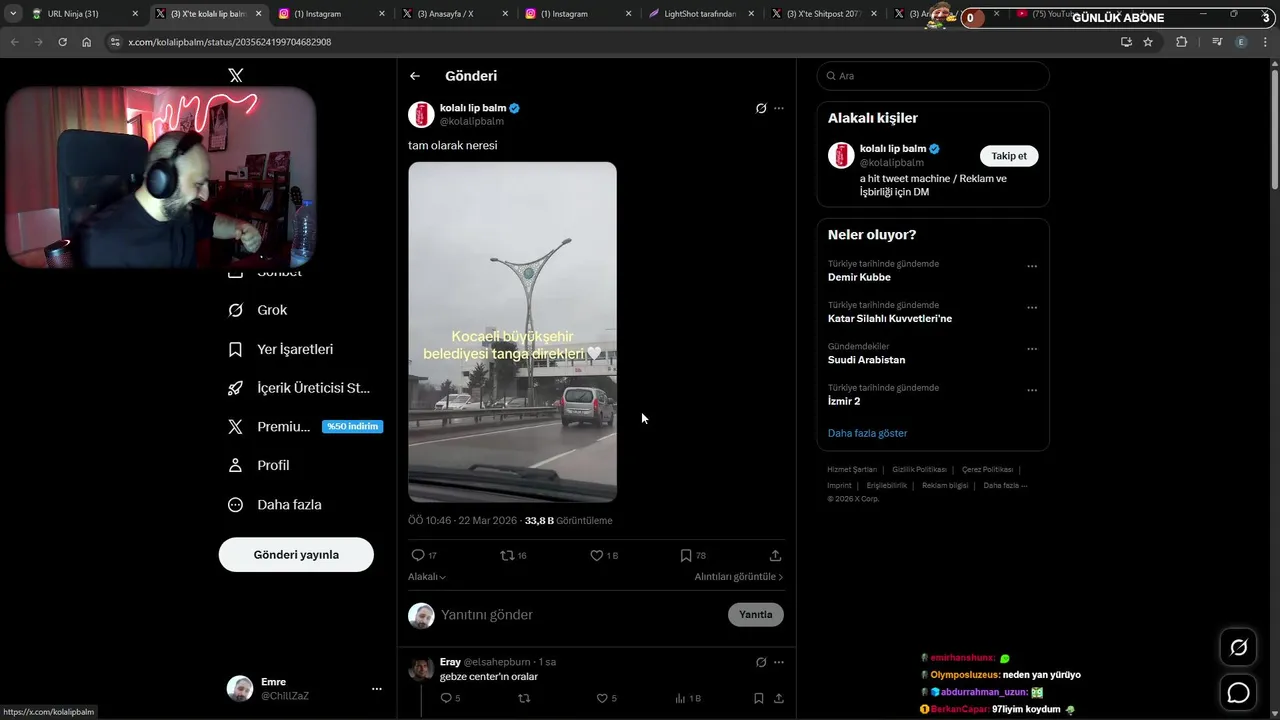Open account menu dots beside Emre
This screenshot has width=1280, height=720.
point(377,689)
